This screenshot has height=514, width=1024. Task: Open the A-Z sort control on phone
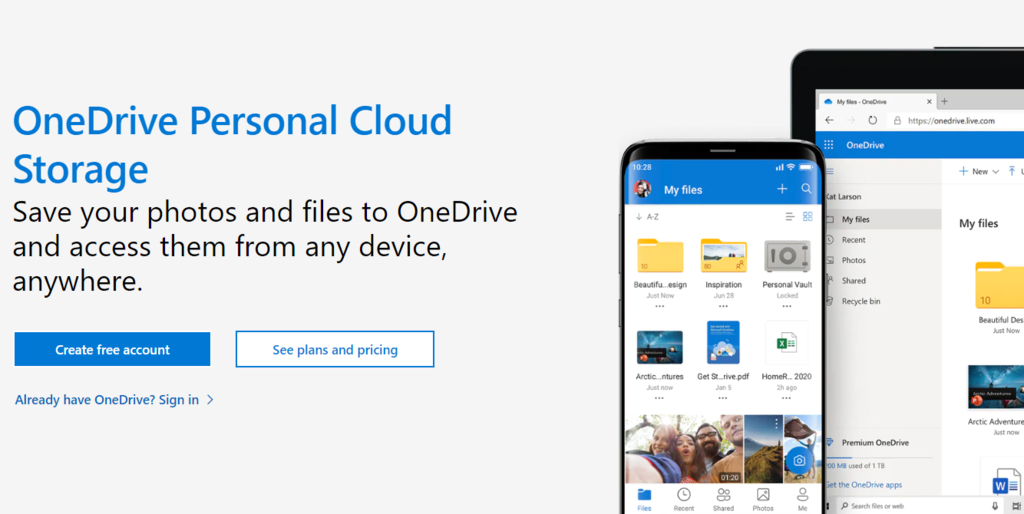pos(647,217)
